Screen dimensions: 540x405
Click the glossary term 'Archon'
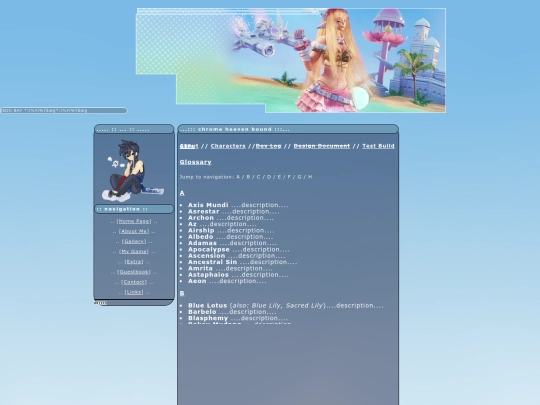pyautogui.click(x=201, y=218)
